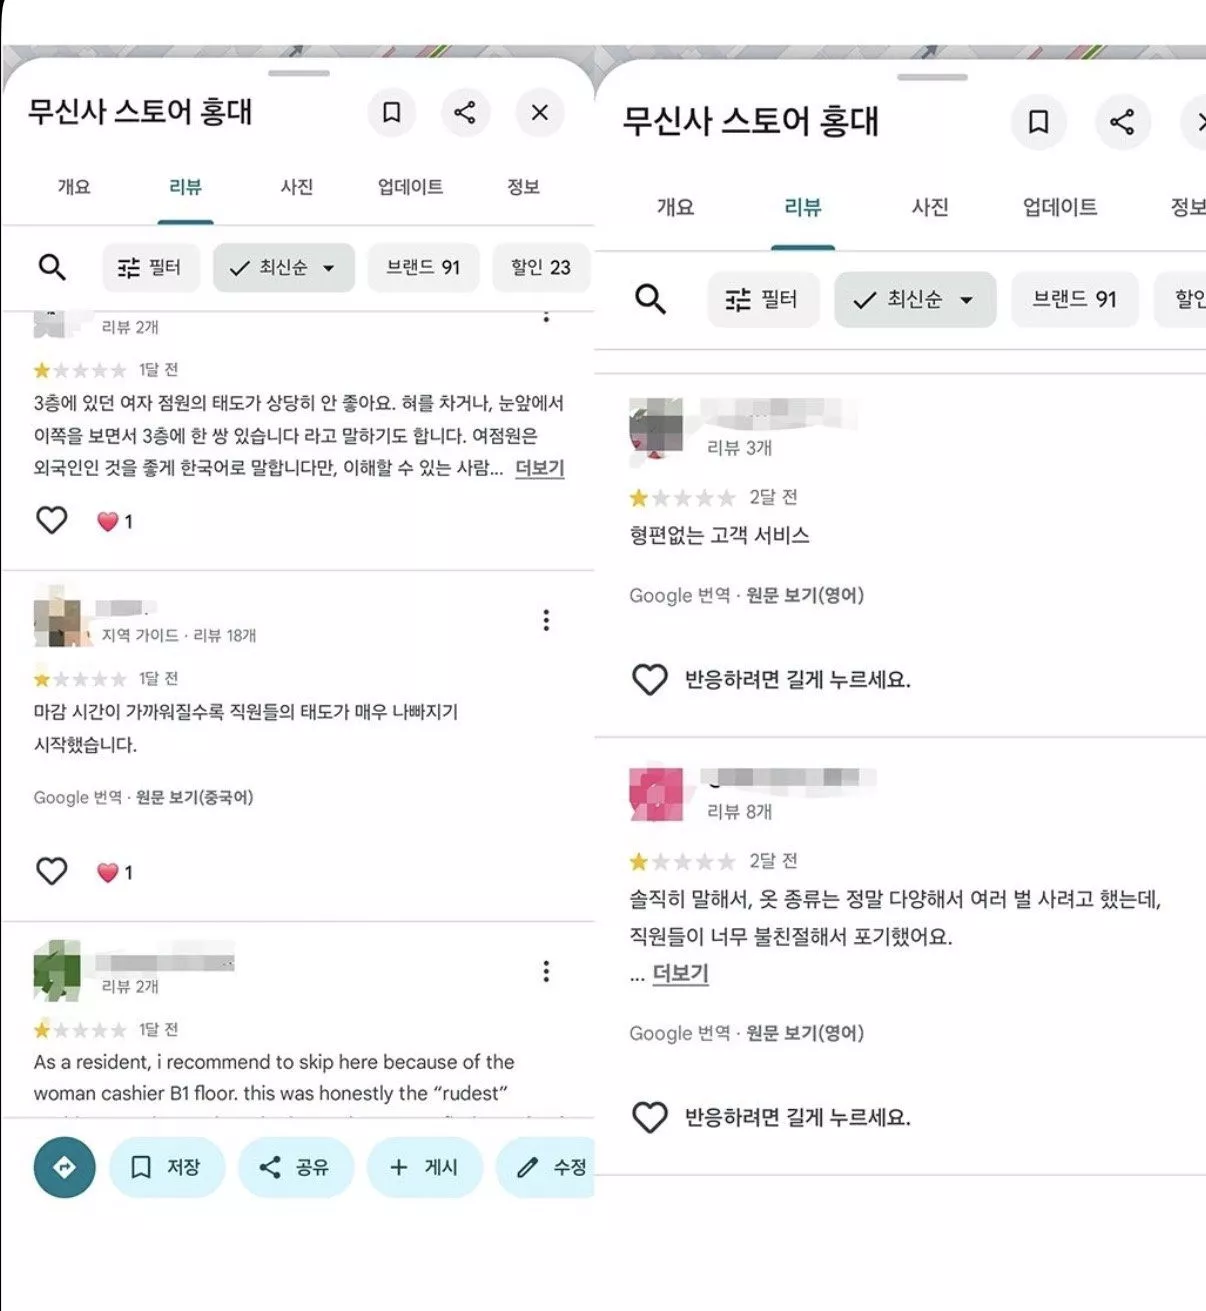Viewport: 1206px width, 1311px height.
Task: Tap the share icon in left panel header
Action: [465, 112]
